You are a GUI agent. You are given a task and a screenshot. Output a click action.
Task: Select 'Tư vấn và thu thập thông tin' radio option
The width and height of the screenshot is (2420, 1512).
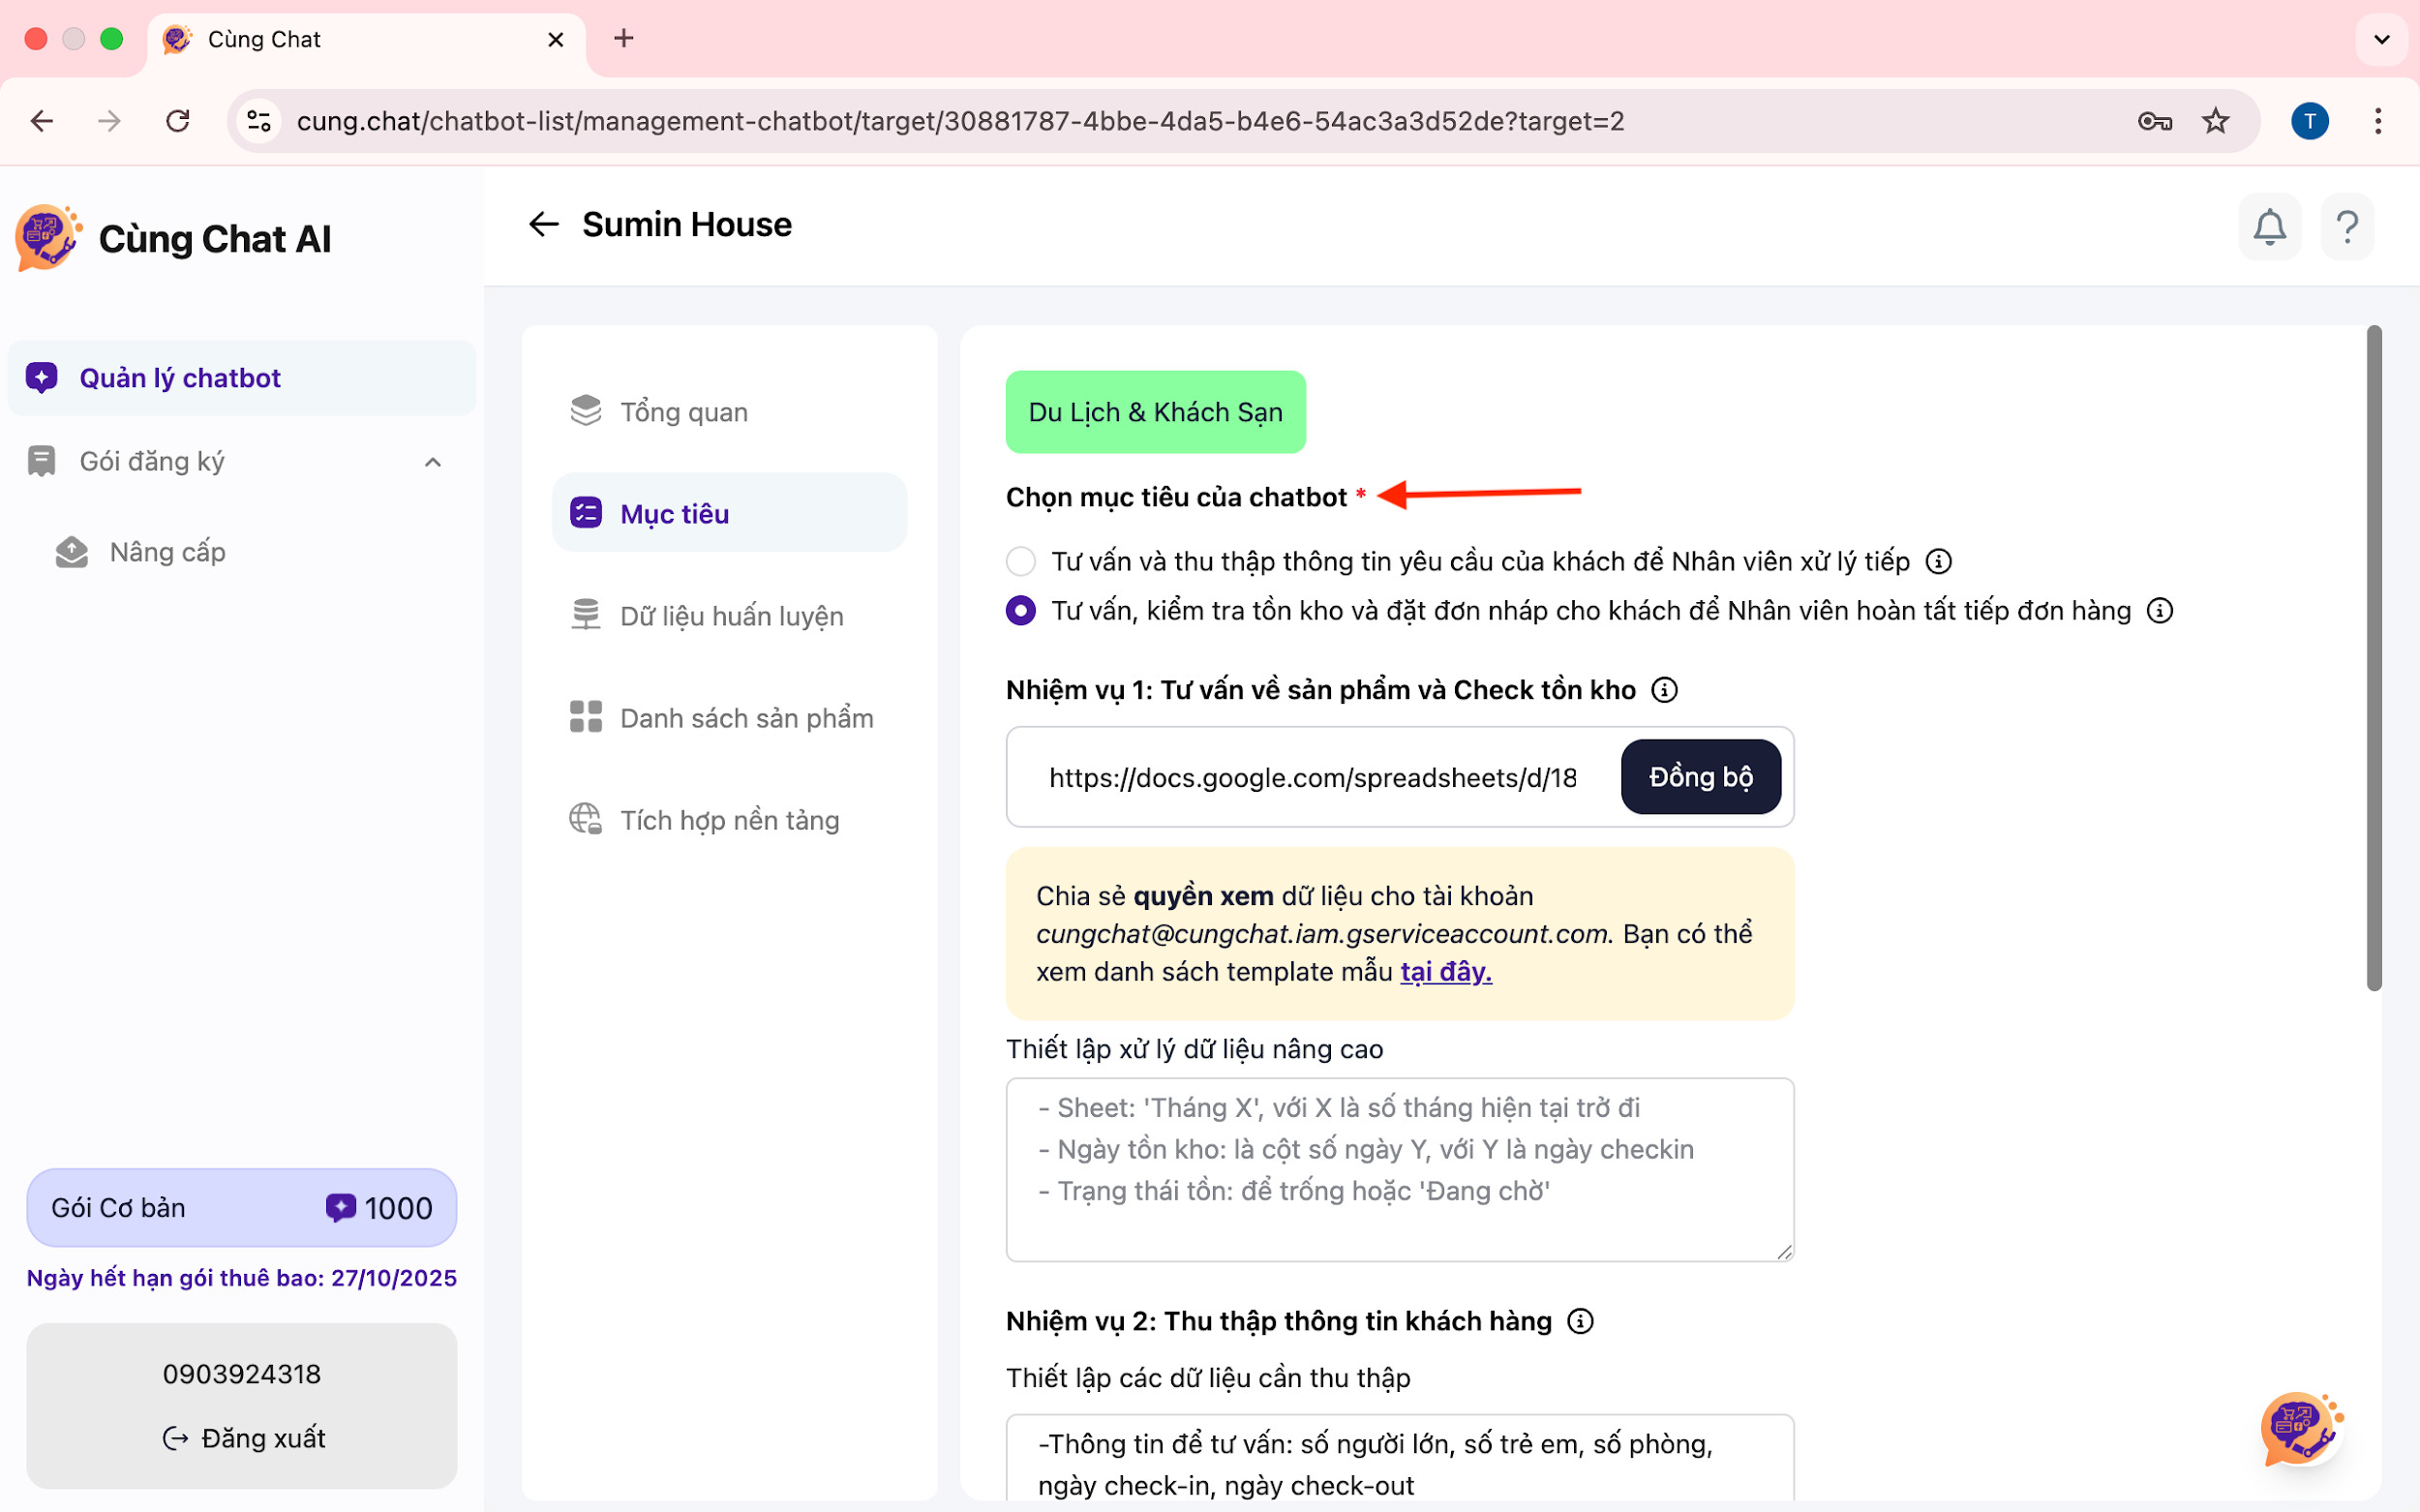1021,562
